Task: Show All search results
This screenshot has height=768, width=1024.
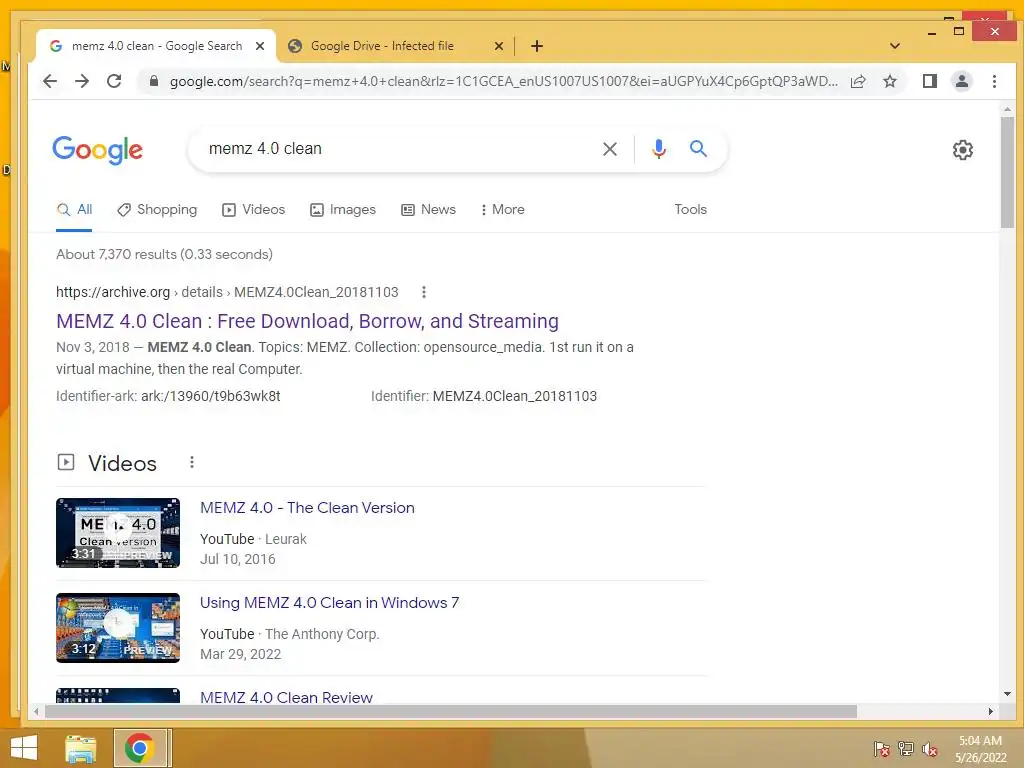Action: [x=74, y=210]
